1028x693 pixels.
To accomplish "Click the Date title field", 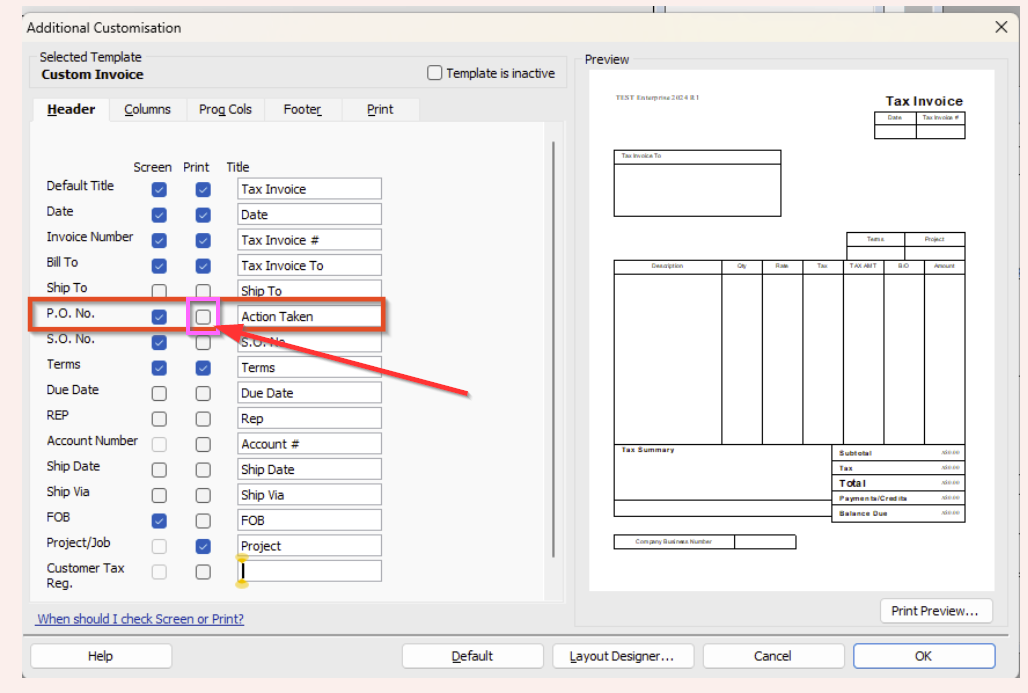I will [x=309, y=214].
